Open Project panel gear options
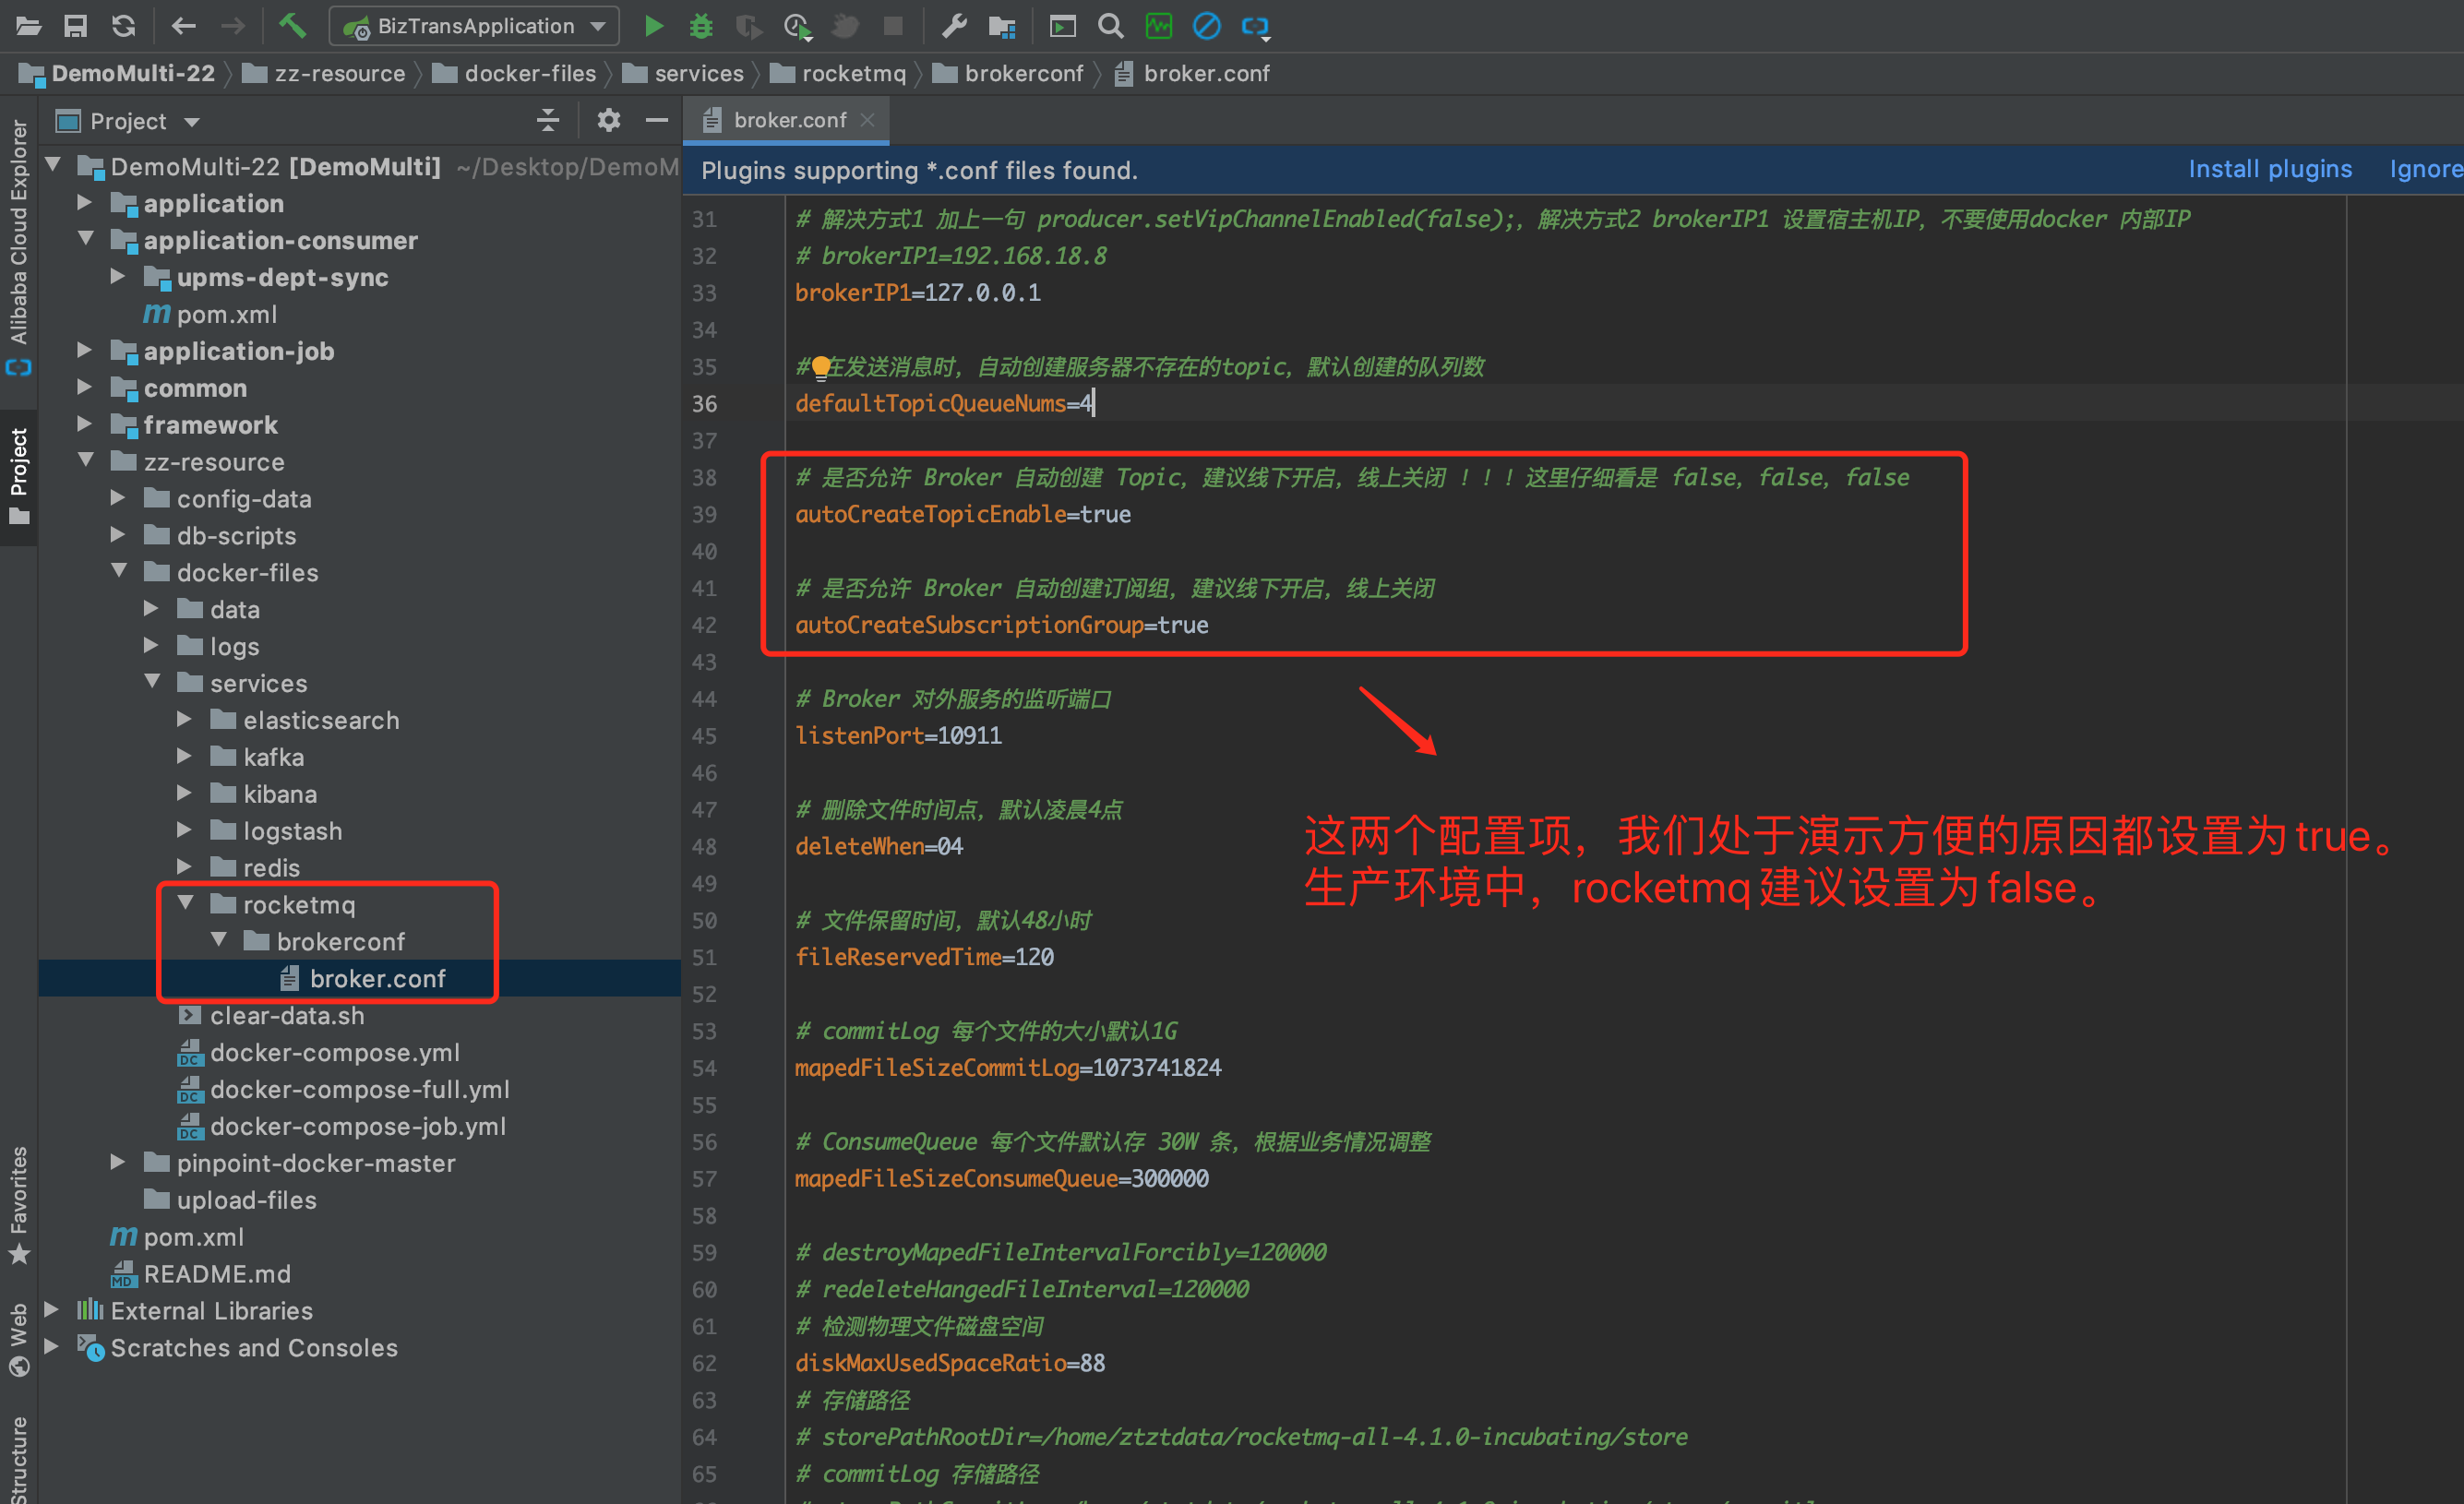 point(608,121)
